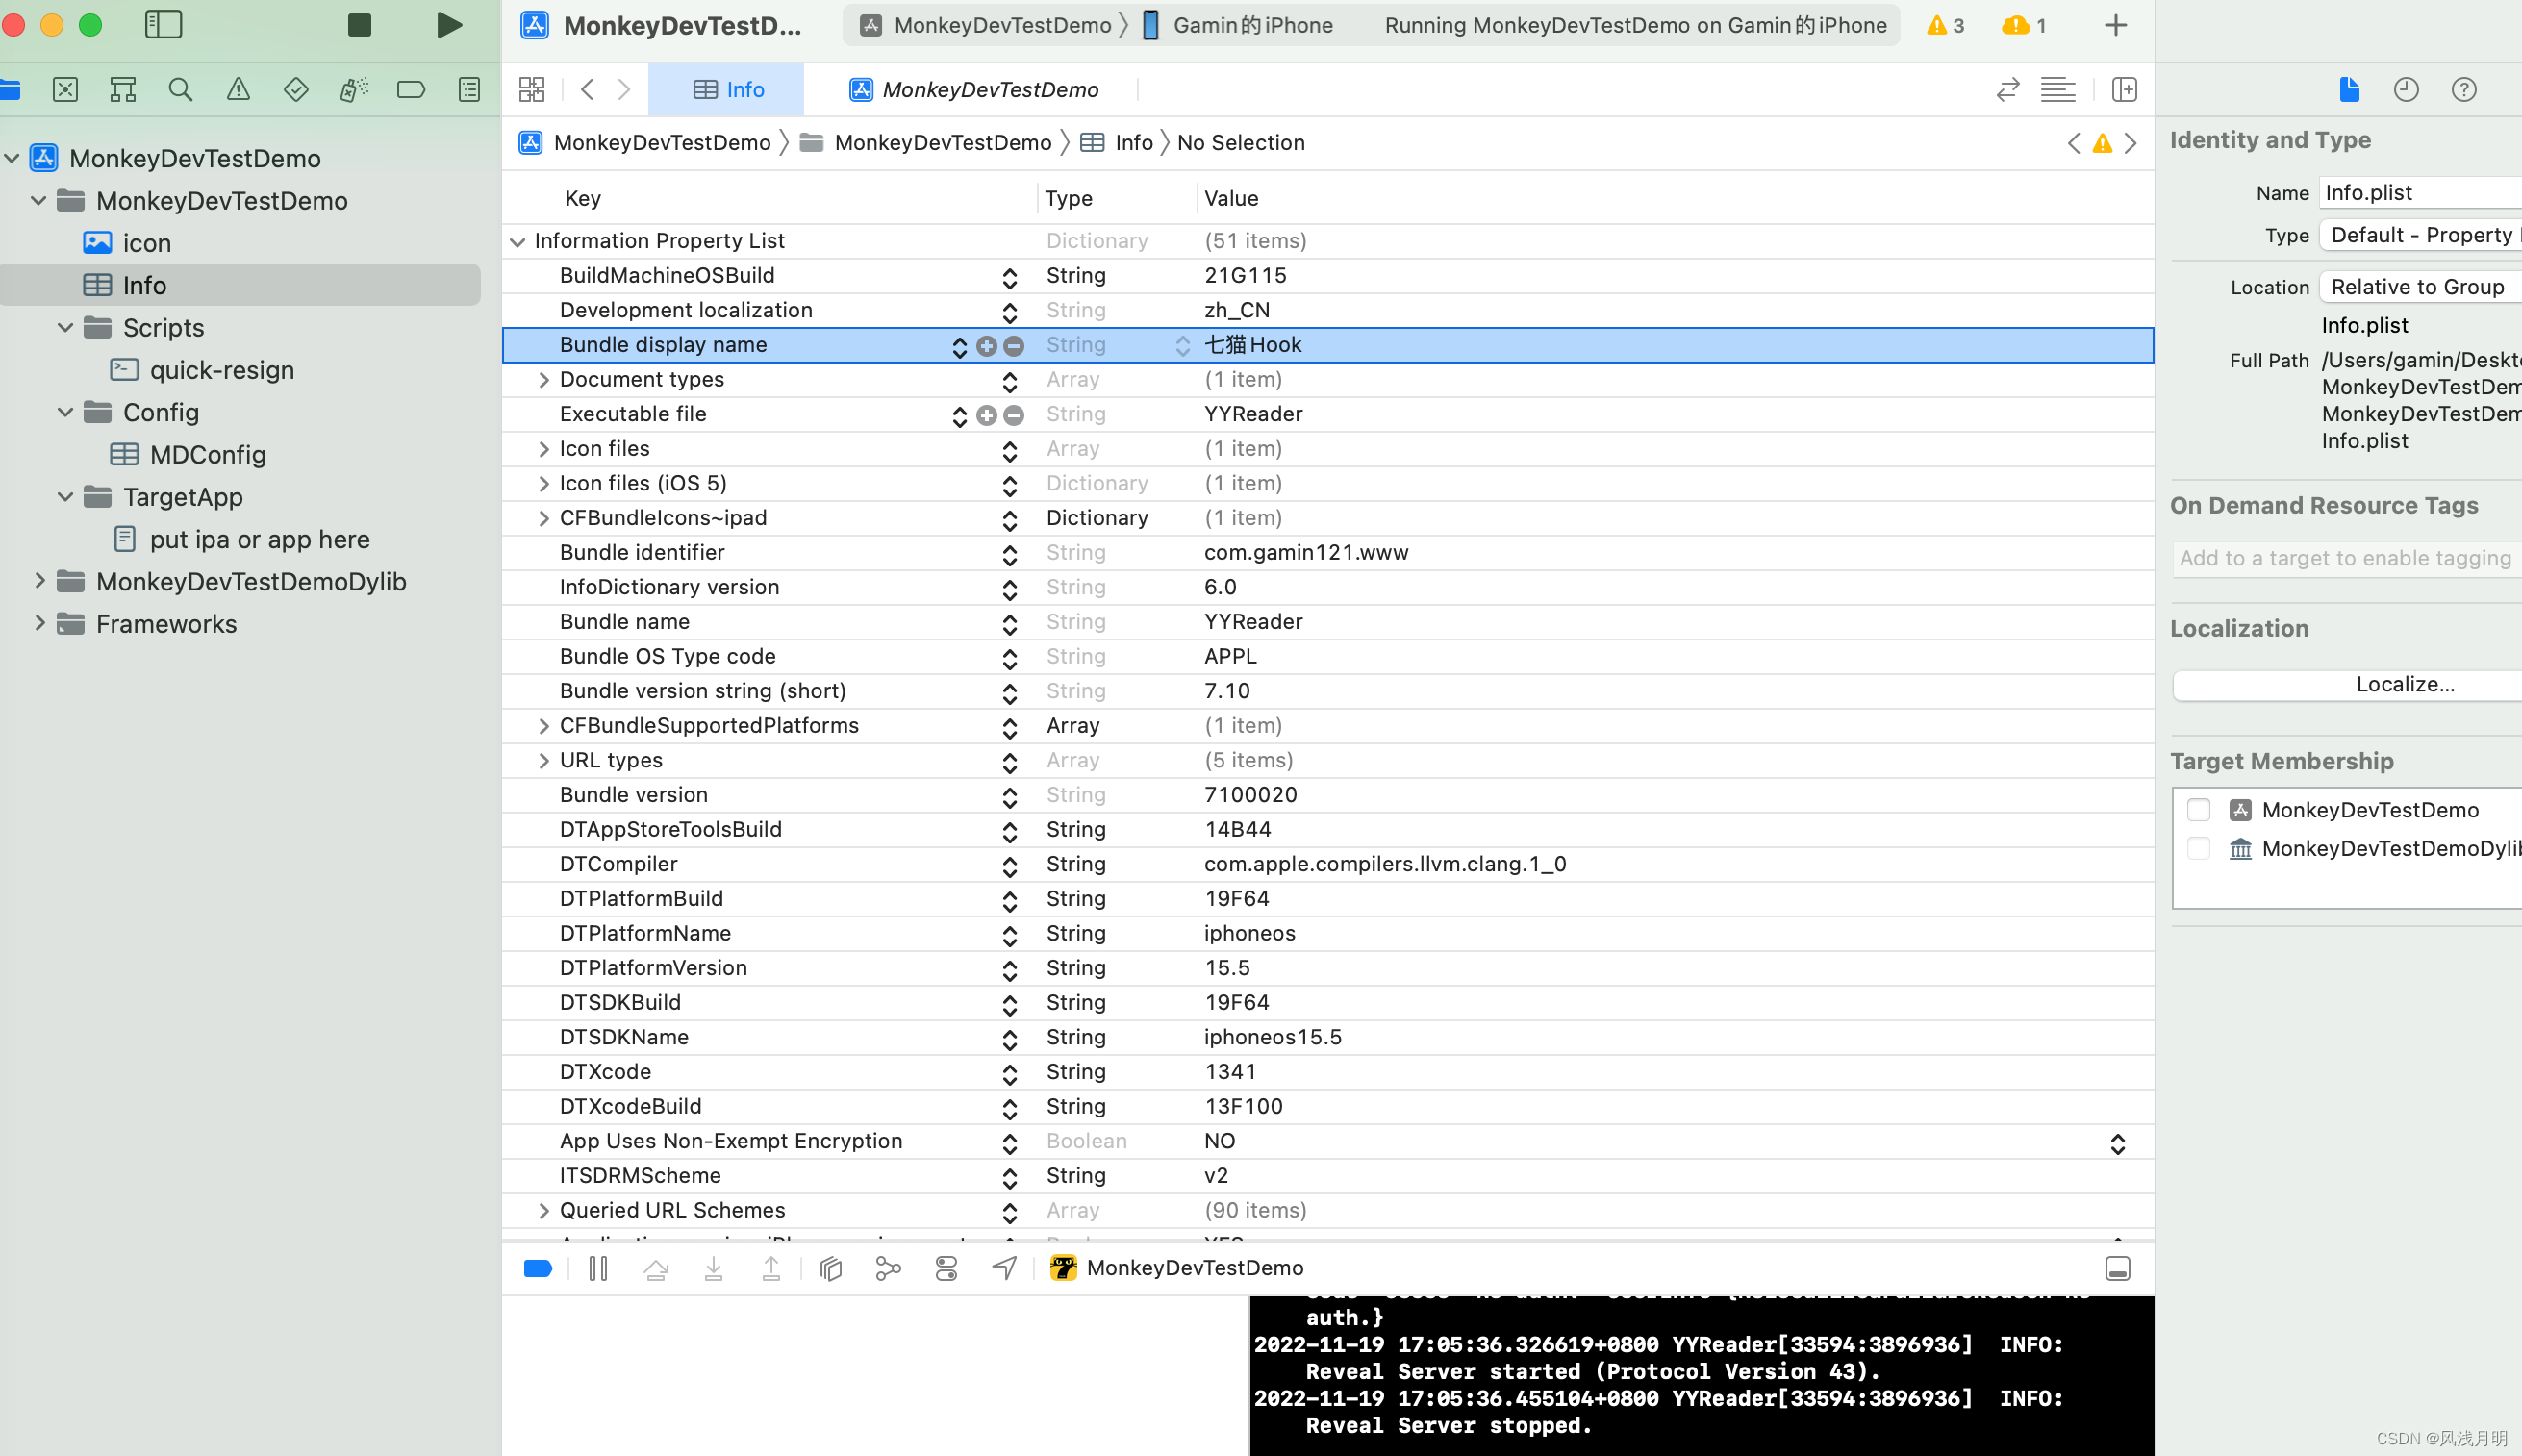The height and width of the screenshot is (1456, 2522).
Task: Toggle breakpoints activation in debug bar
Action: 538,1268
